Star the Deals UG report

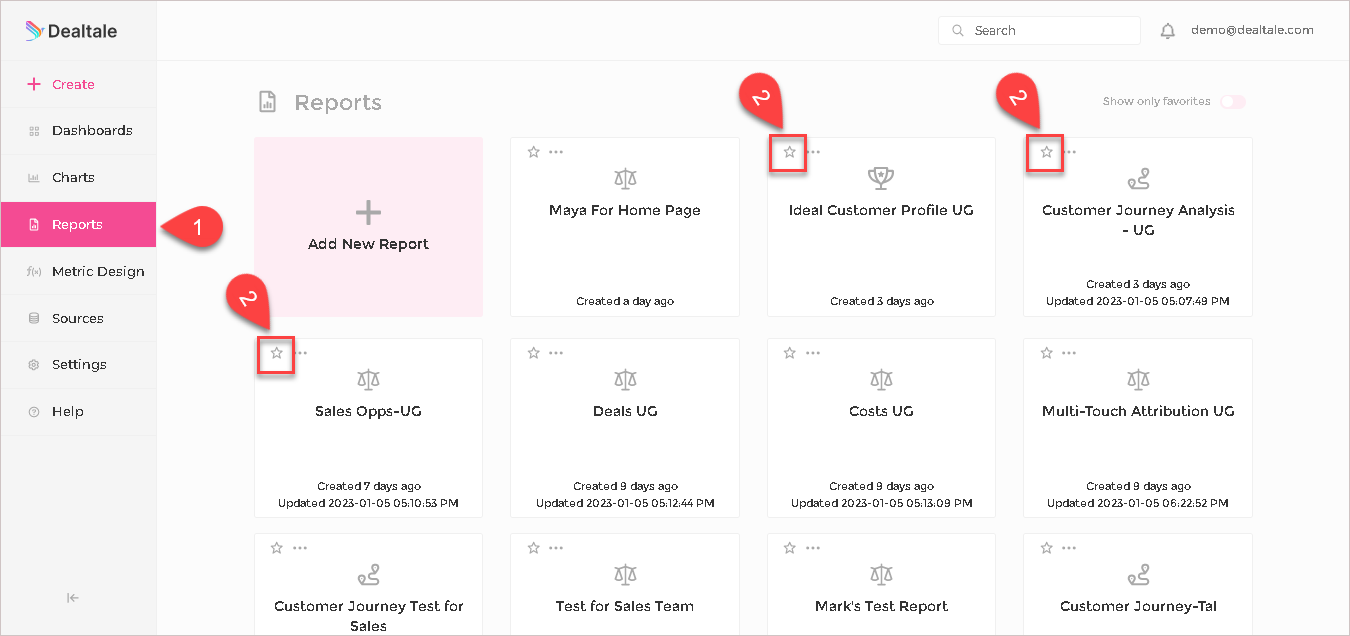click(x=533, y=353)
